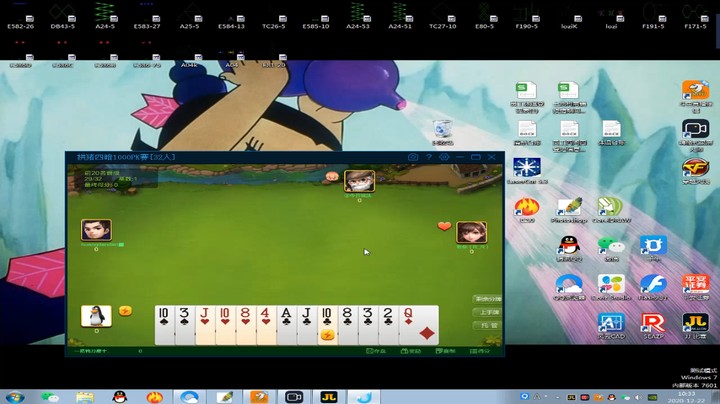The width and height of the screenshot is (720, 404).
Task: Open the video camera app shortcut on the desktop
Action: (x=695, y=133)
